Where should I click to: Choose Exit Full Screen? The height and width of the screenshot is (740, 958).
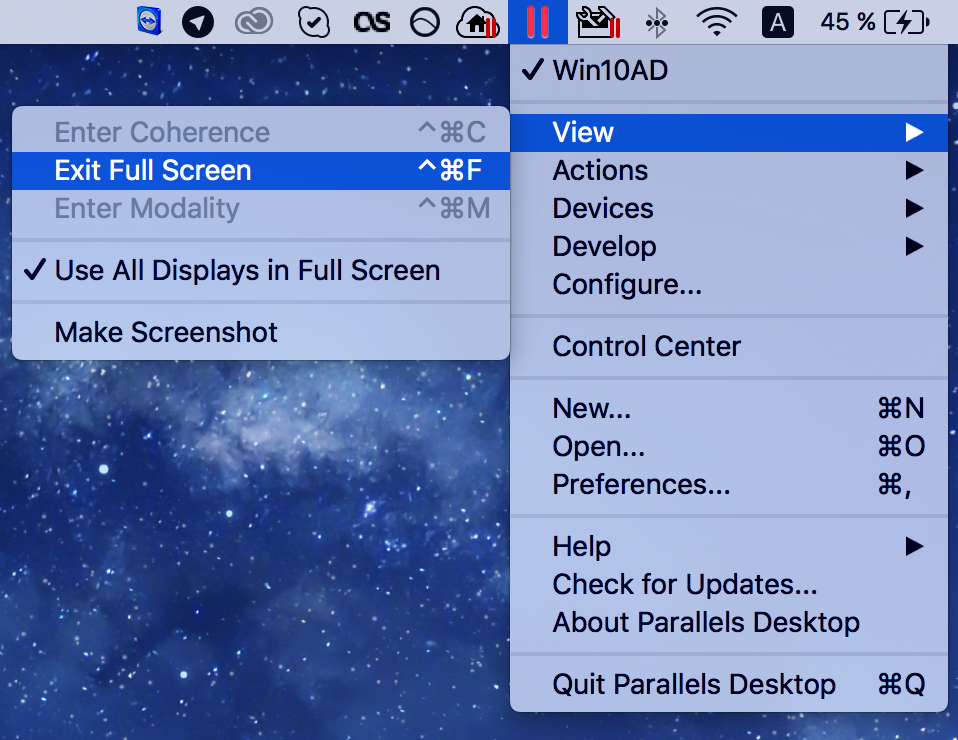pos(261,170)
